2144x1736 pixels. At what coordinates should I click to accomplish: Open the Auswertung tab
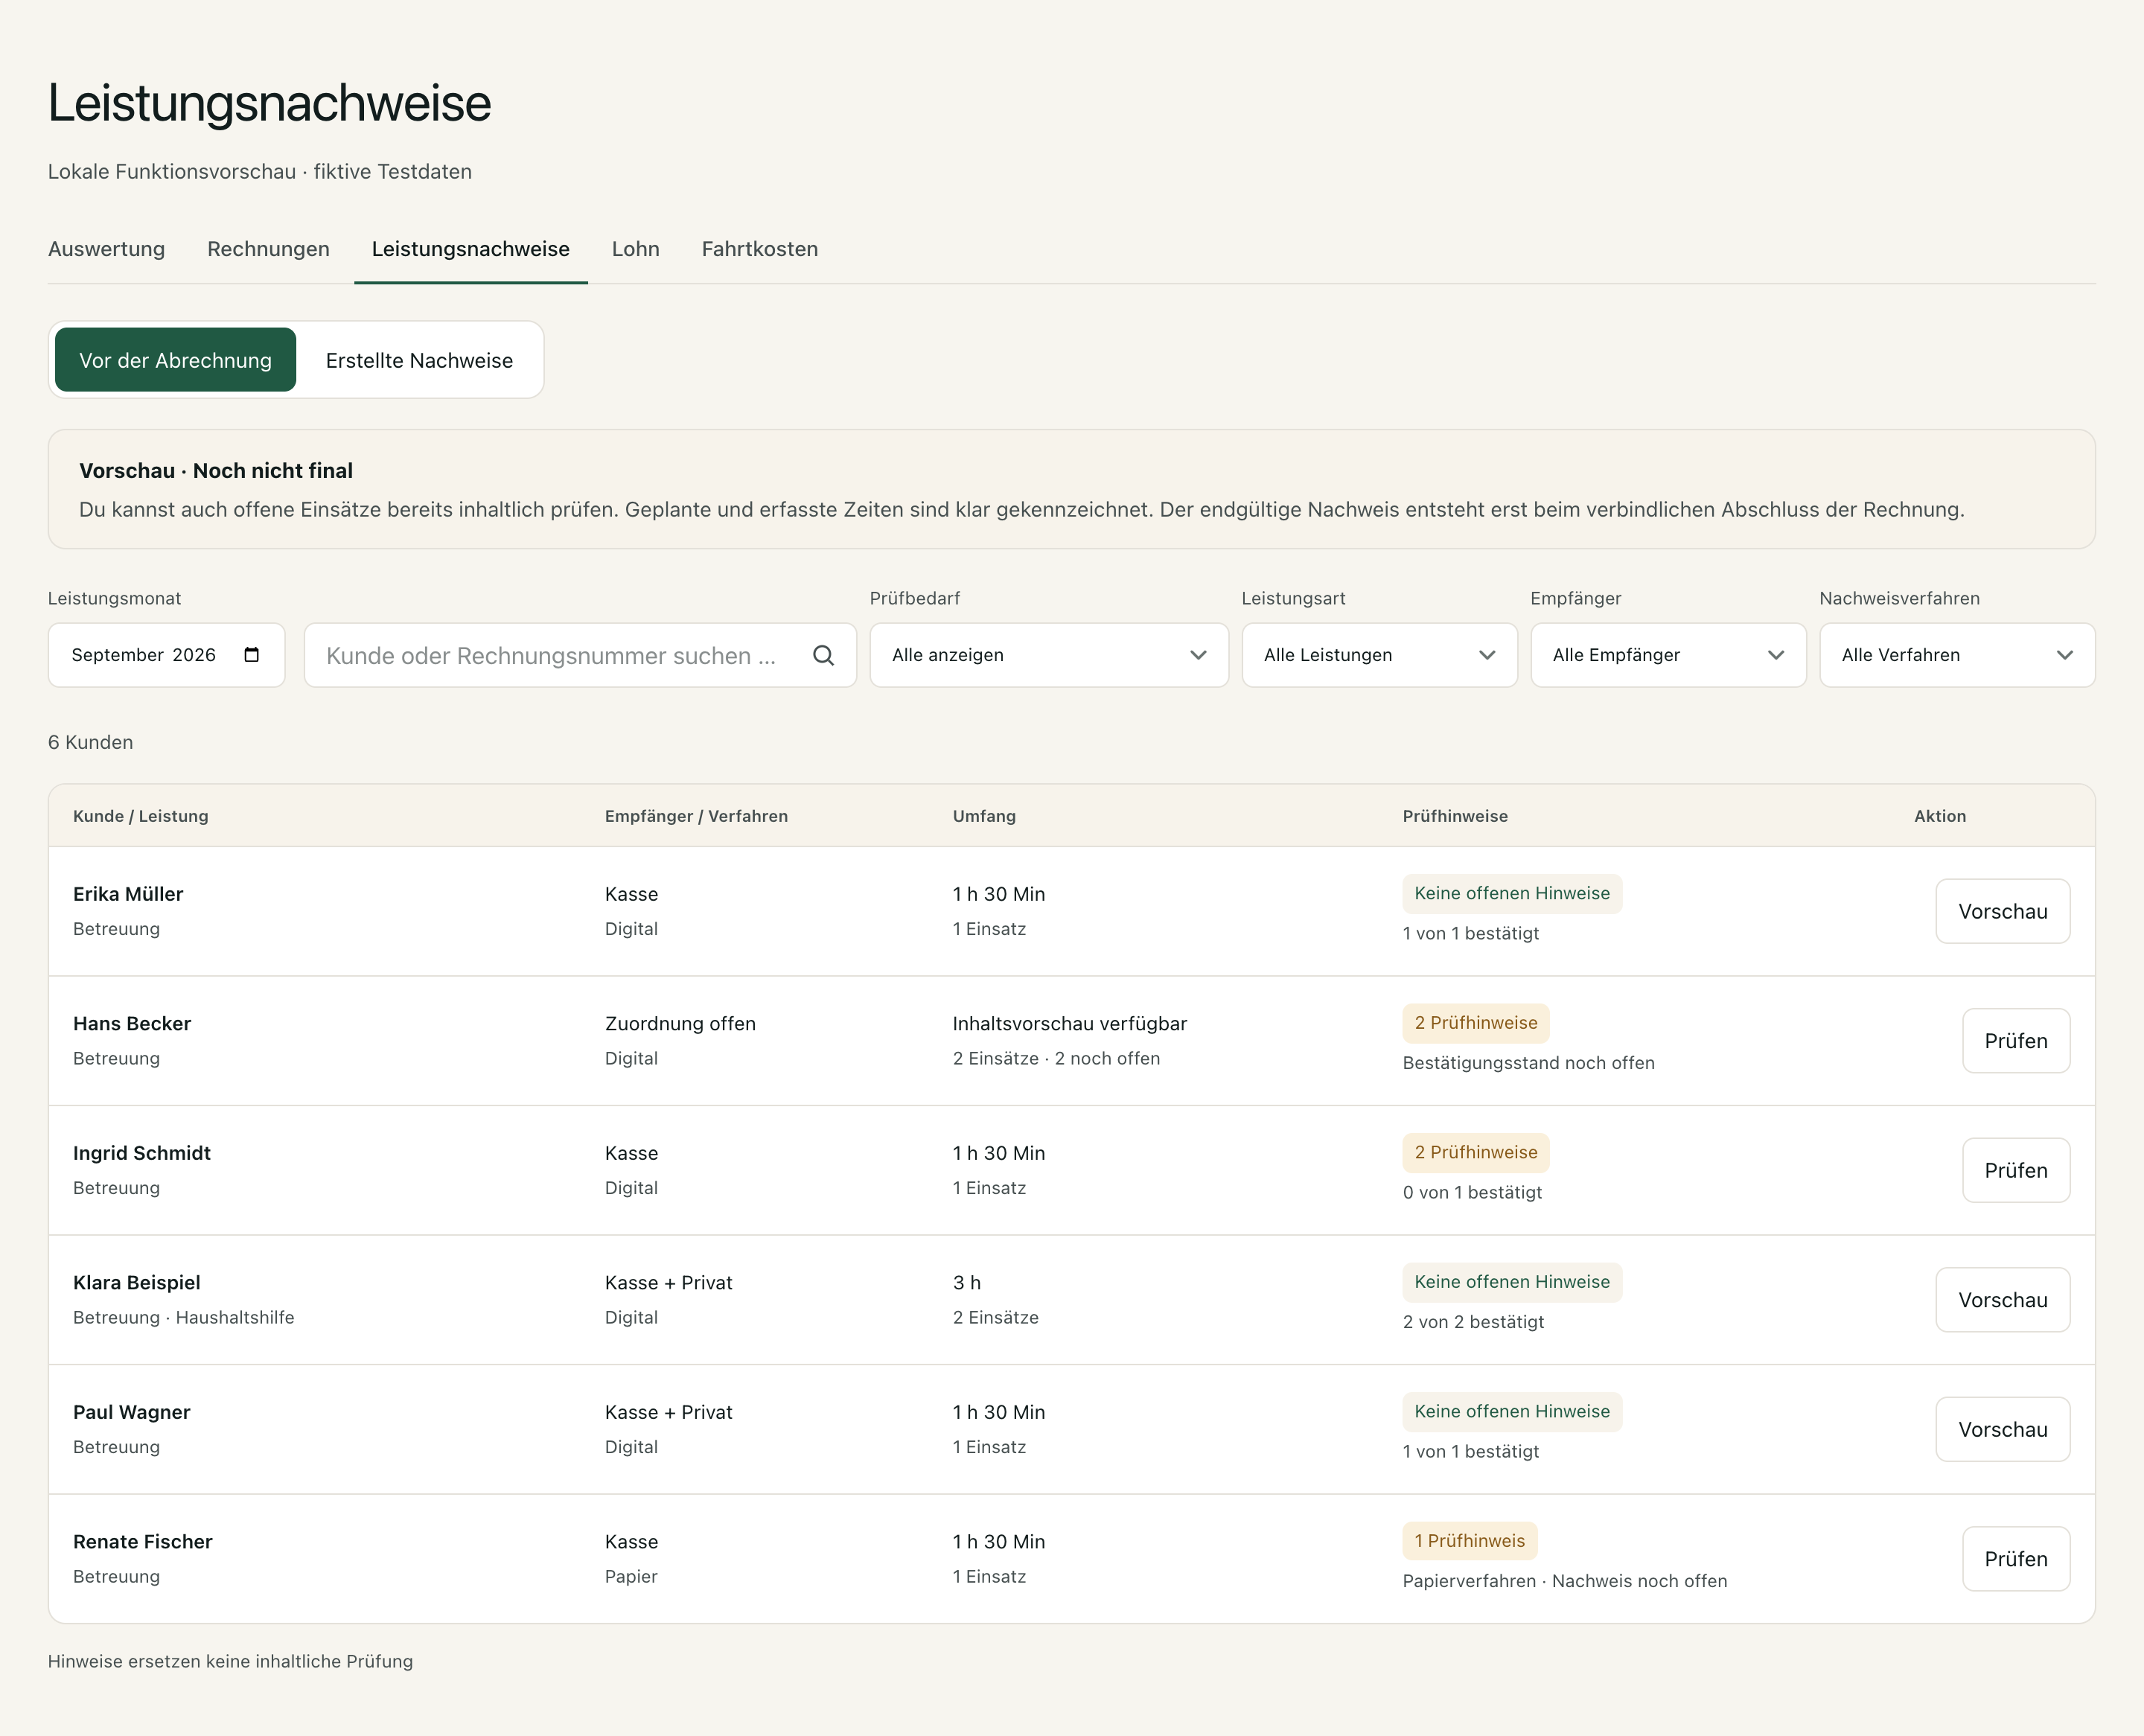(106, 249)
